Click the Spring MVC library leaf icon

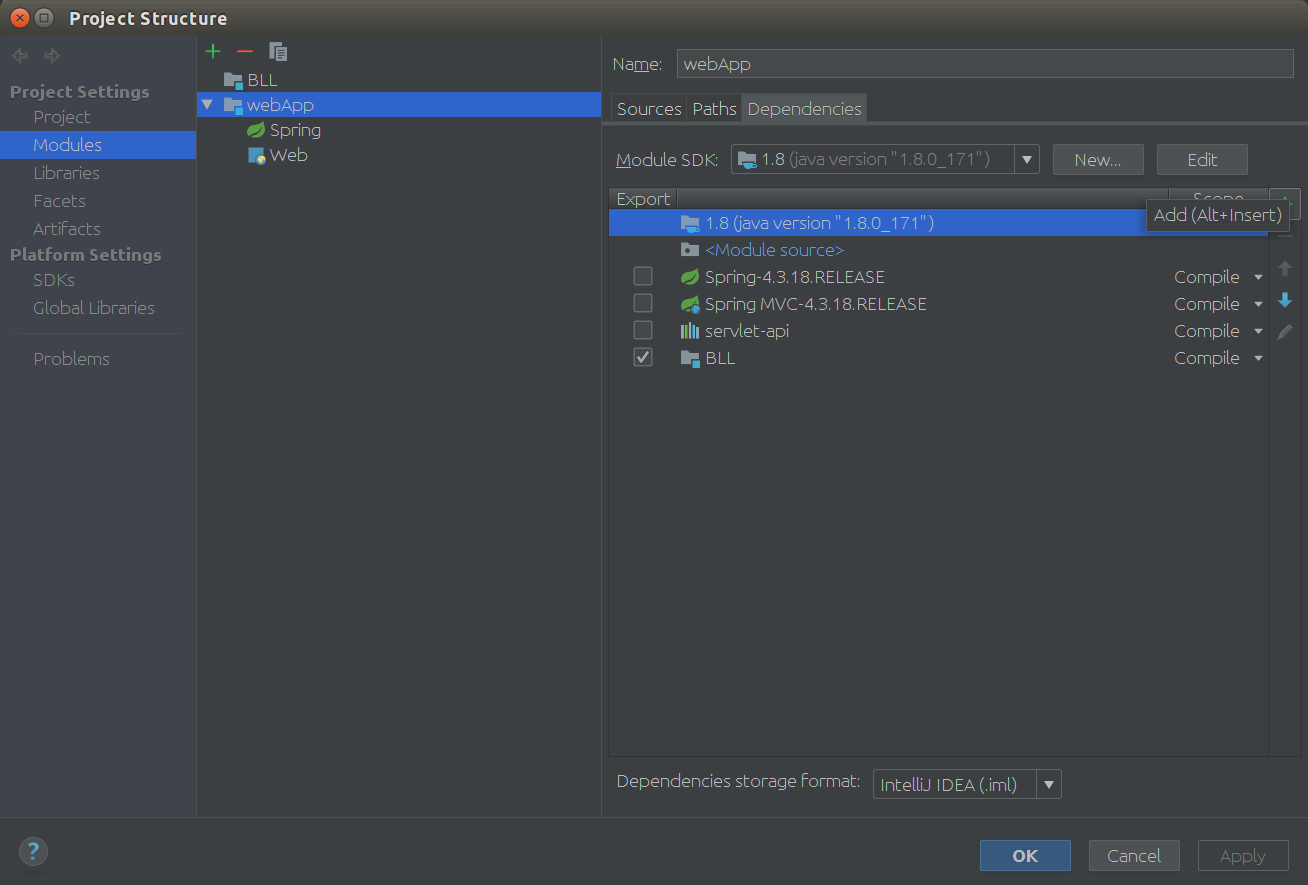click(x=690, y=304)
